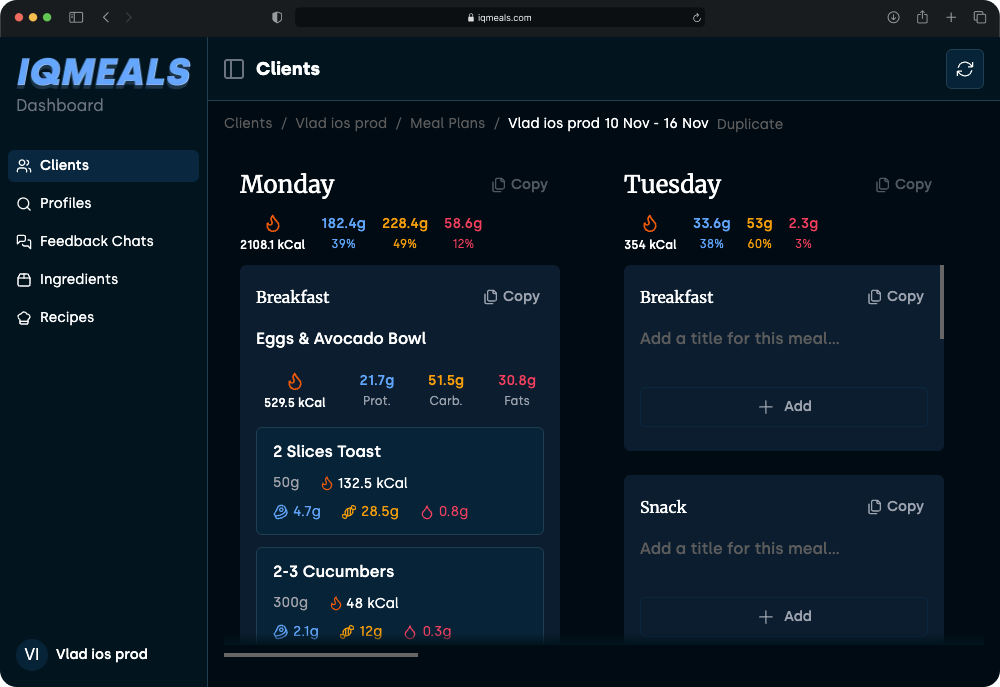Image resolution: width=1000 pixels, height=687 pixels.
Task: Toggle the panel icon beside the Clients header
Action: click(x=233, y=68)
